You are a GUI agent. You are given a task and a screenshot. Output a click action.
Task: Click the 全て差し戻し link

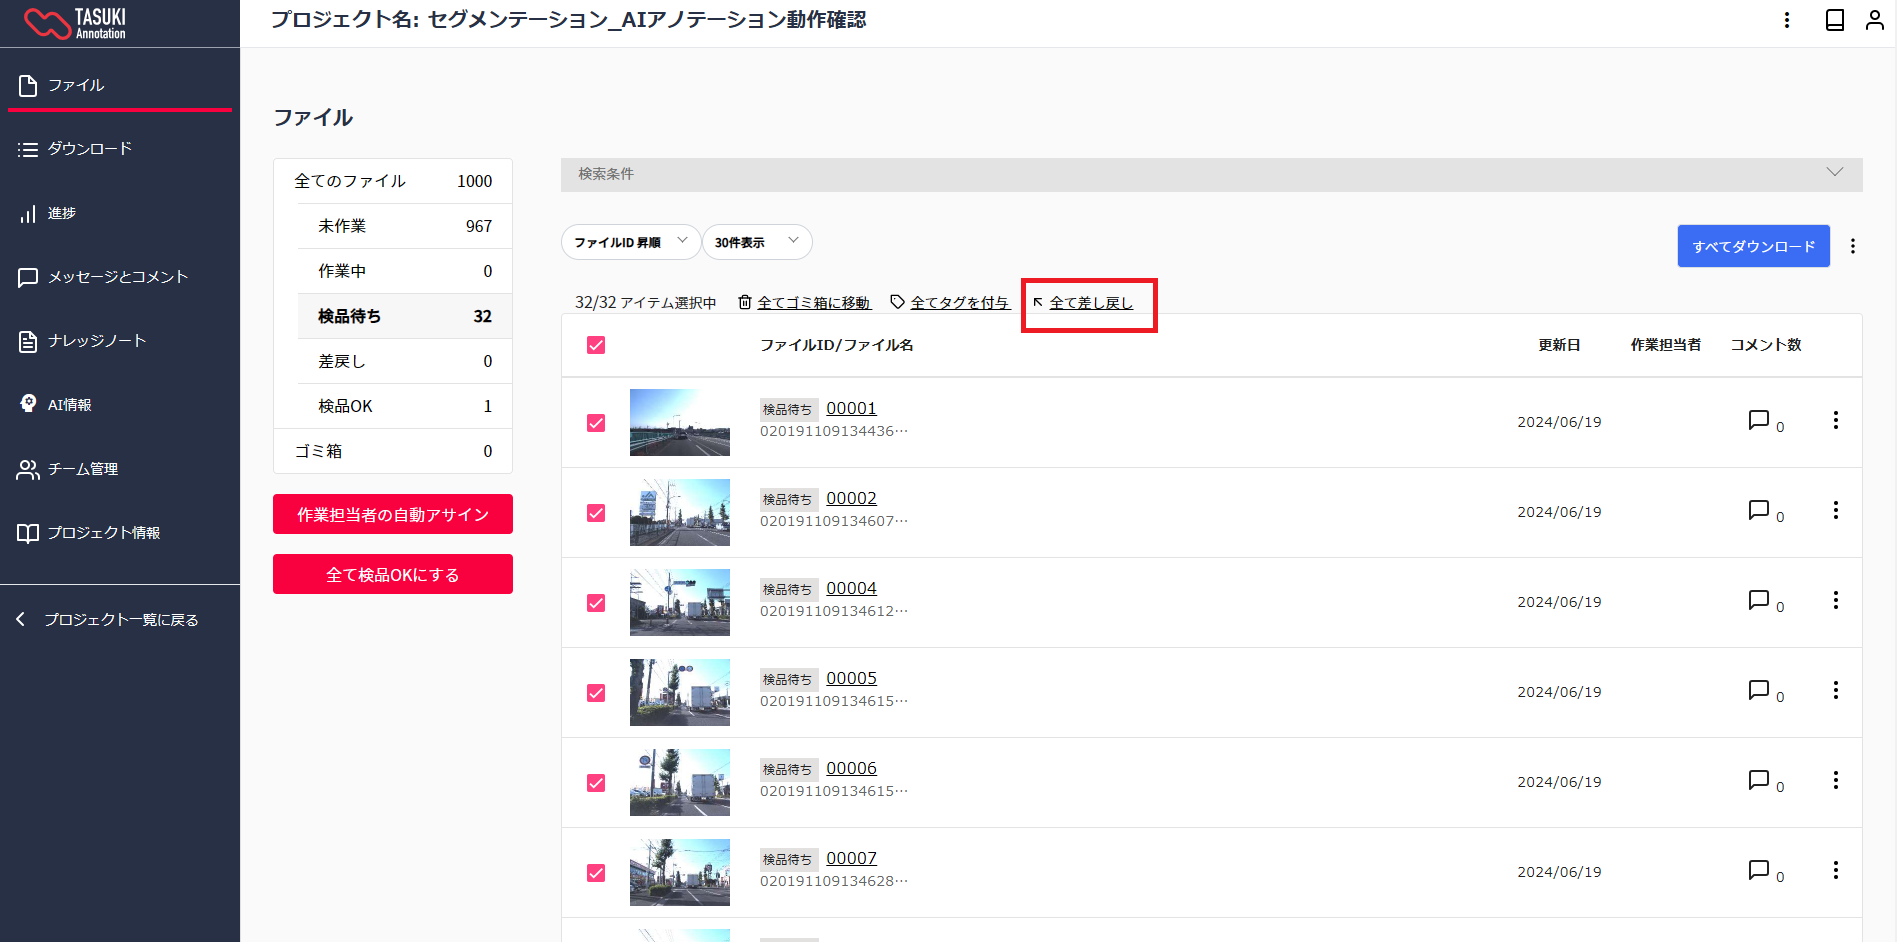(x=1091, y=303)
